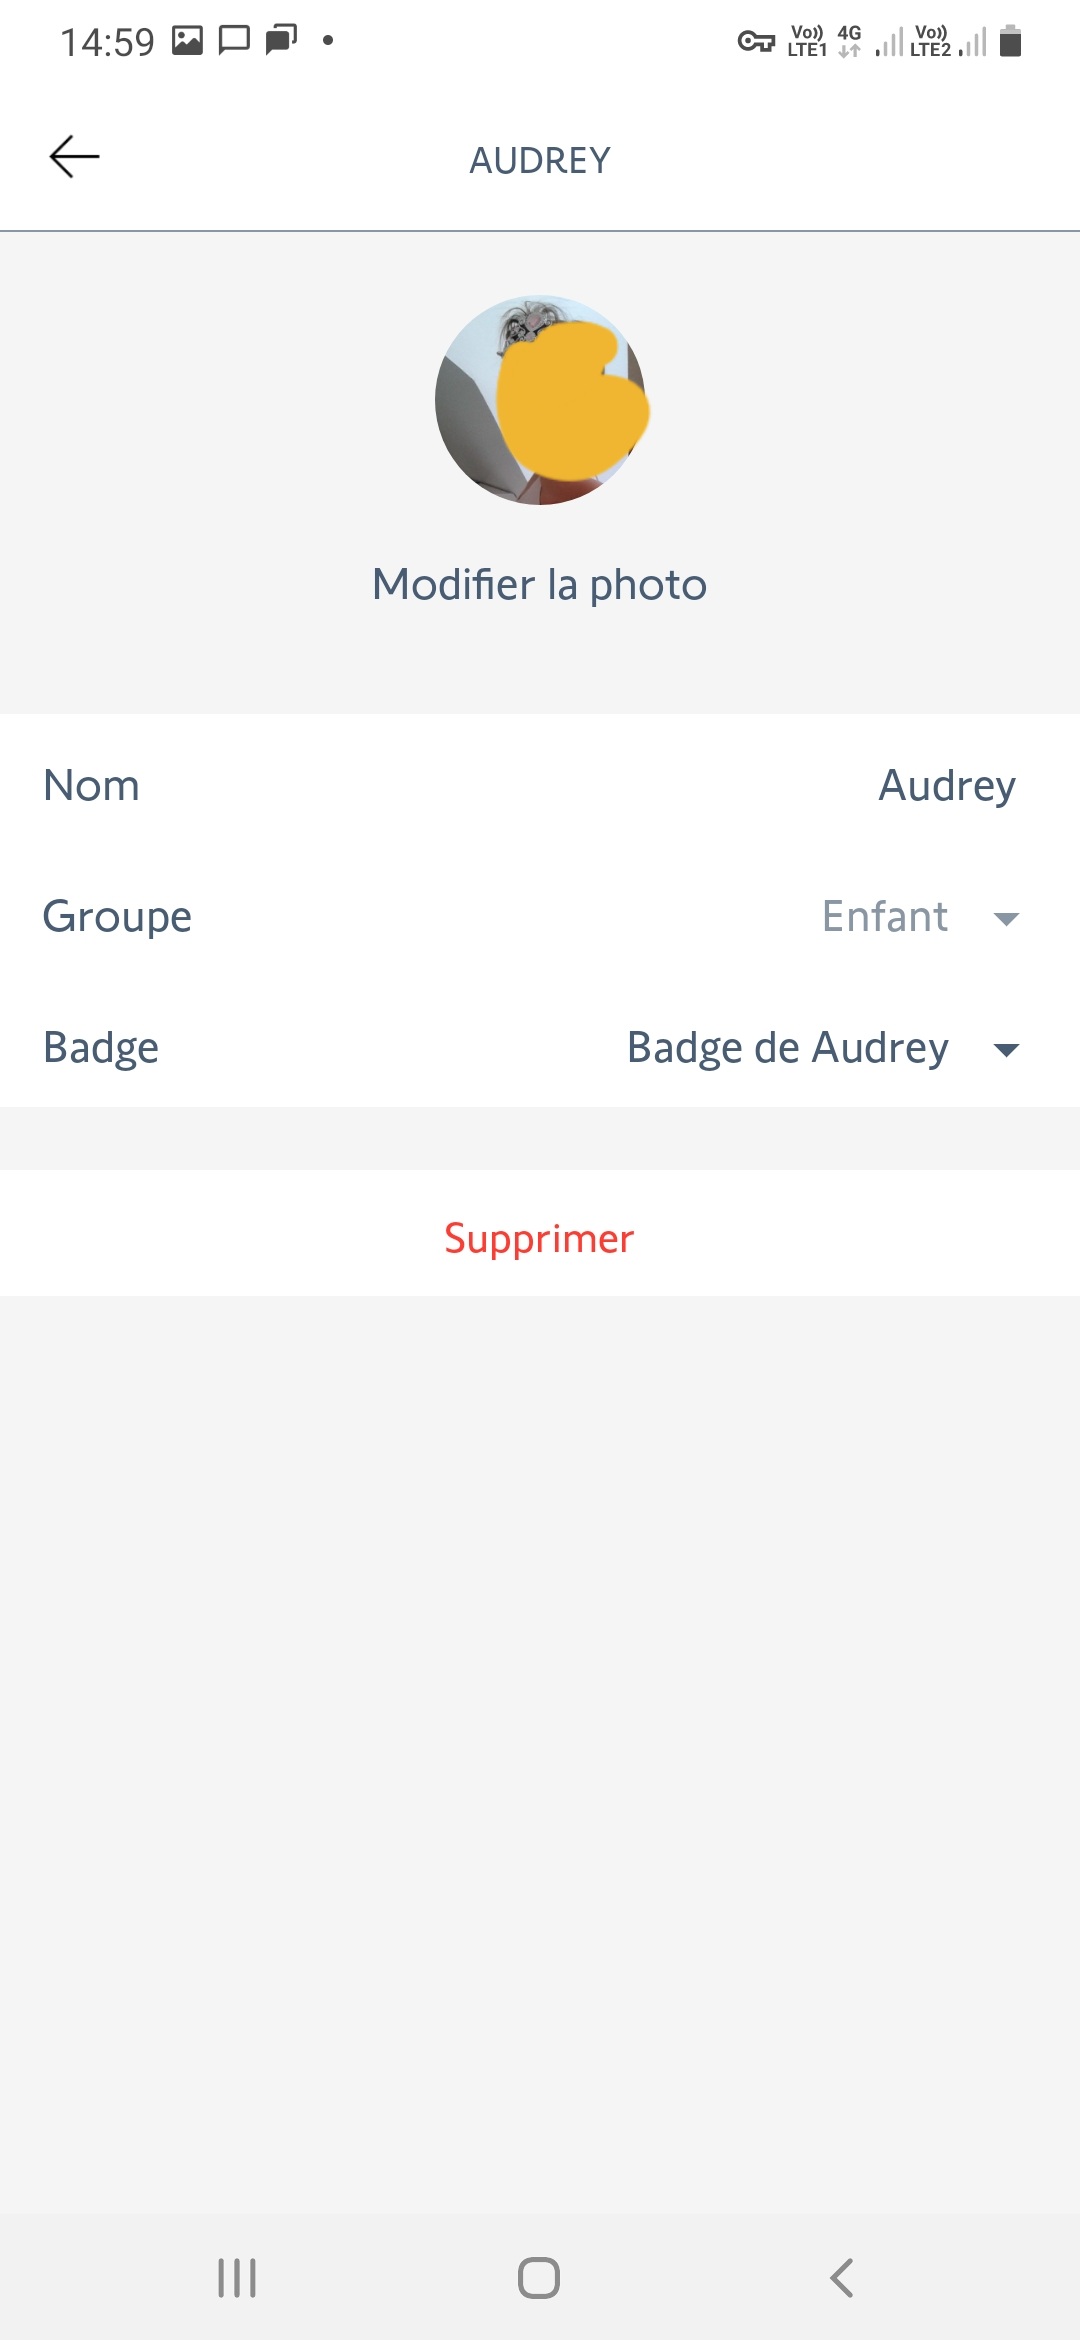Tap the back arrow in header
This screenshot has width=1080, height=2340.
click(75, 157)
